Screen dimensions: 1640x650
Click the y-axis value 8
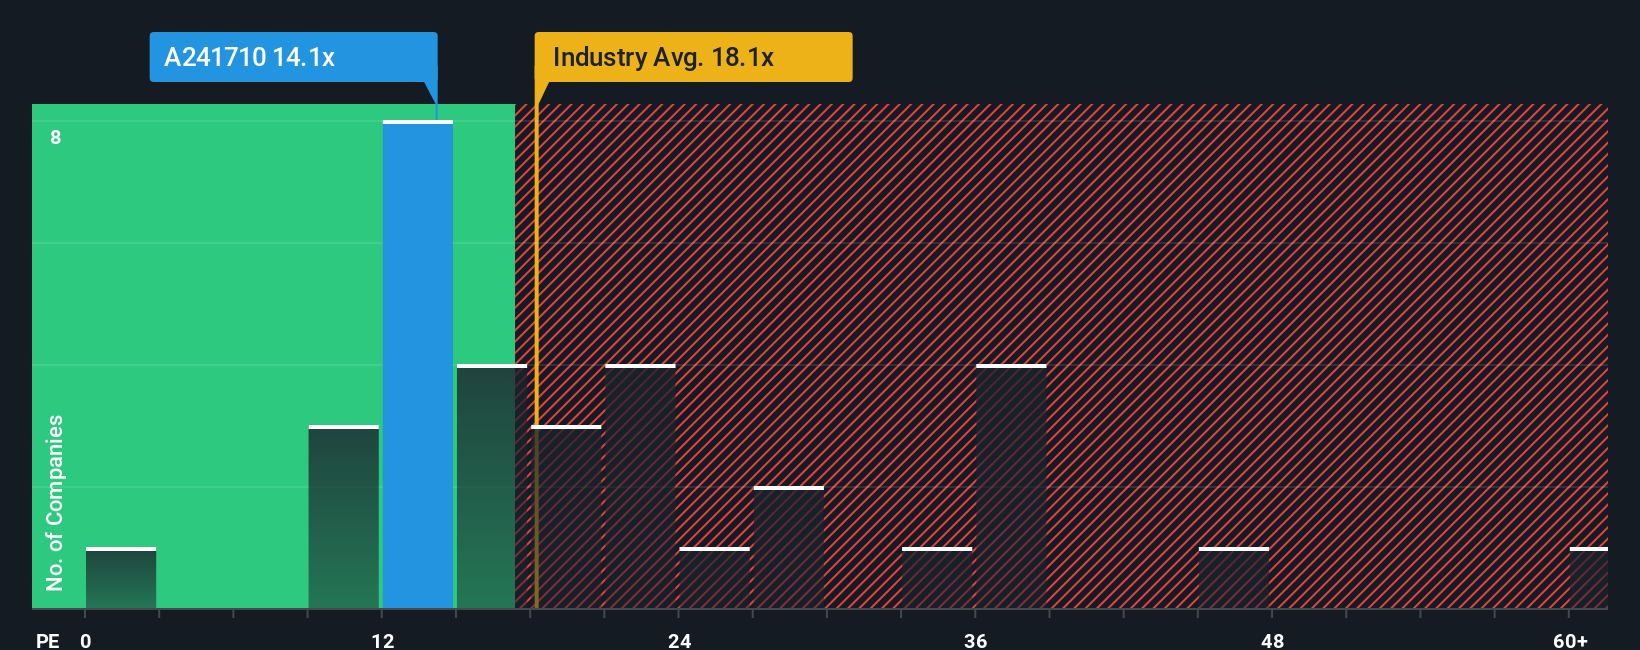tap(56, 137)
